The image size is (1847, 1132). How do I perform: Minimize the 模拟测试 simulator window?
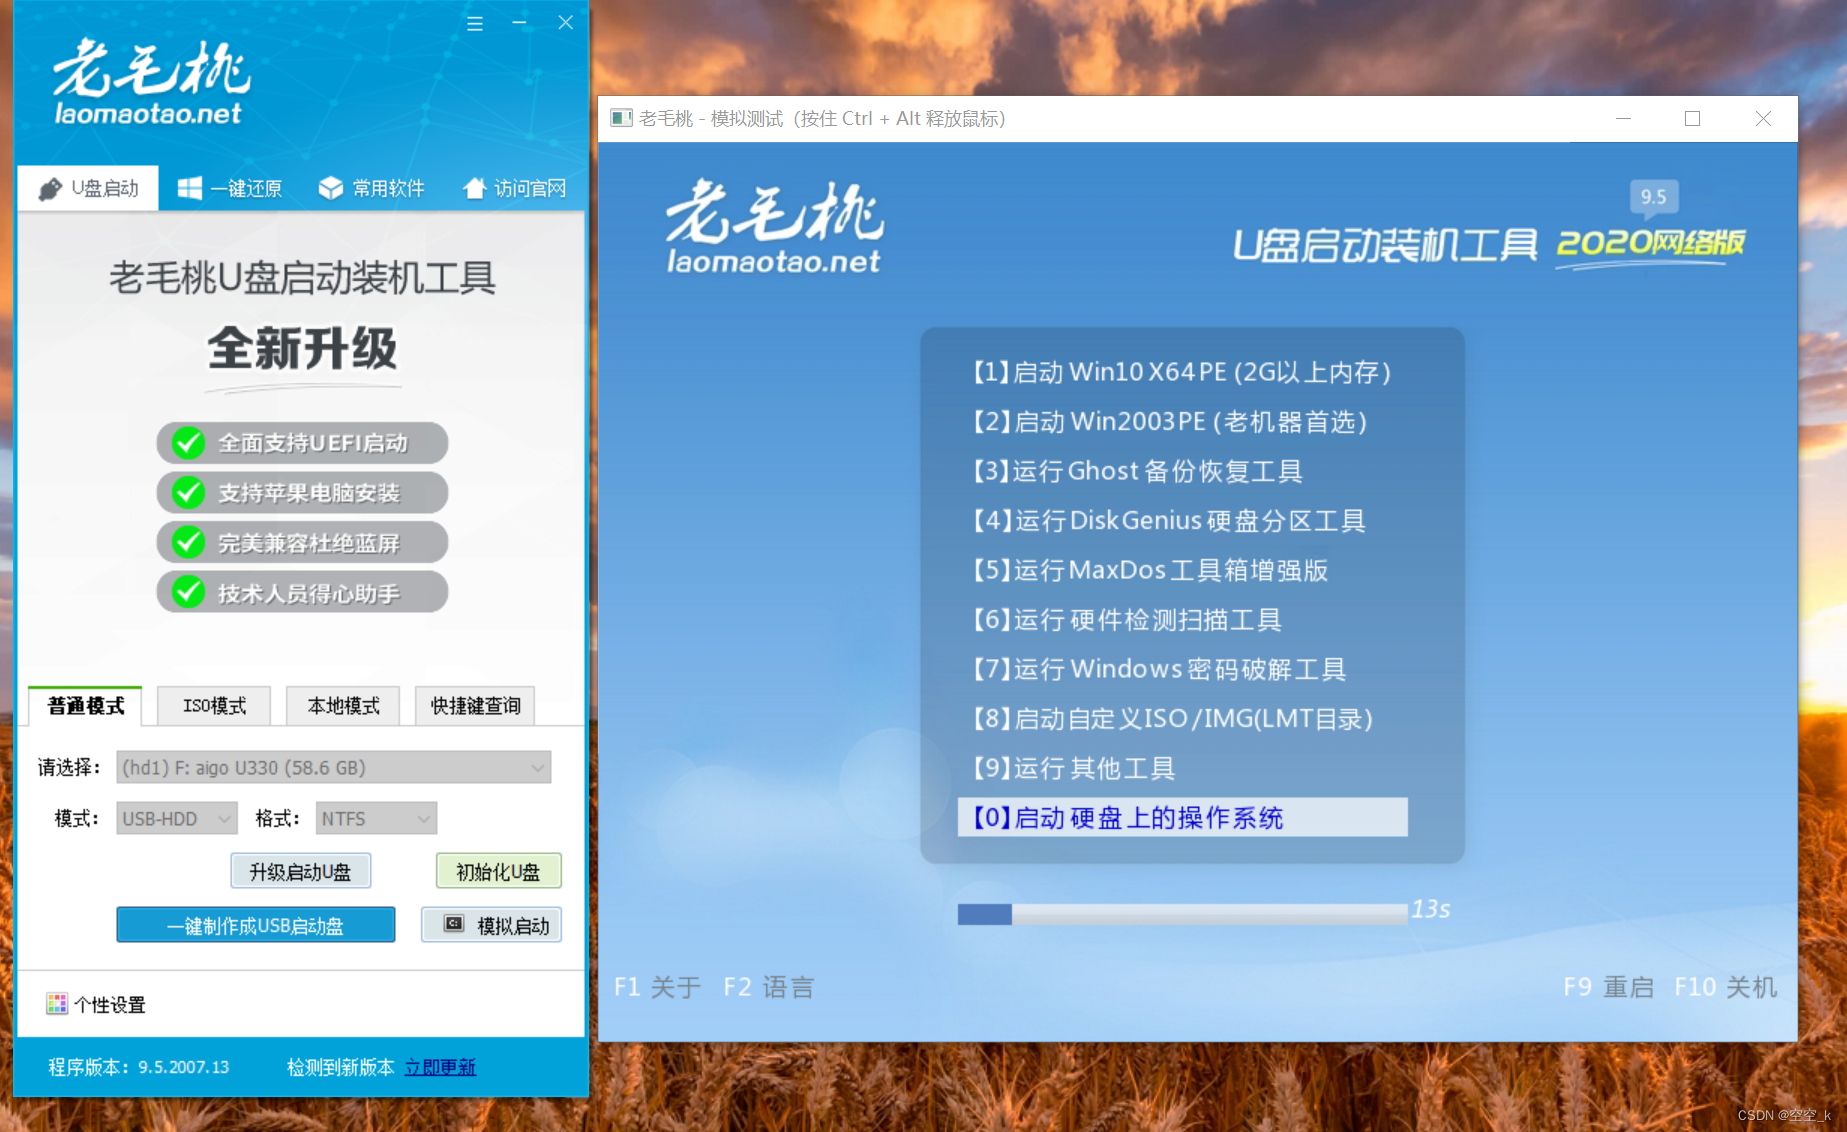(1623, 119)
